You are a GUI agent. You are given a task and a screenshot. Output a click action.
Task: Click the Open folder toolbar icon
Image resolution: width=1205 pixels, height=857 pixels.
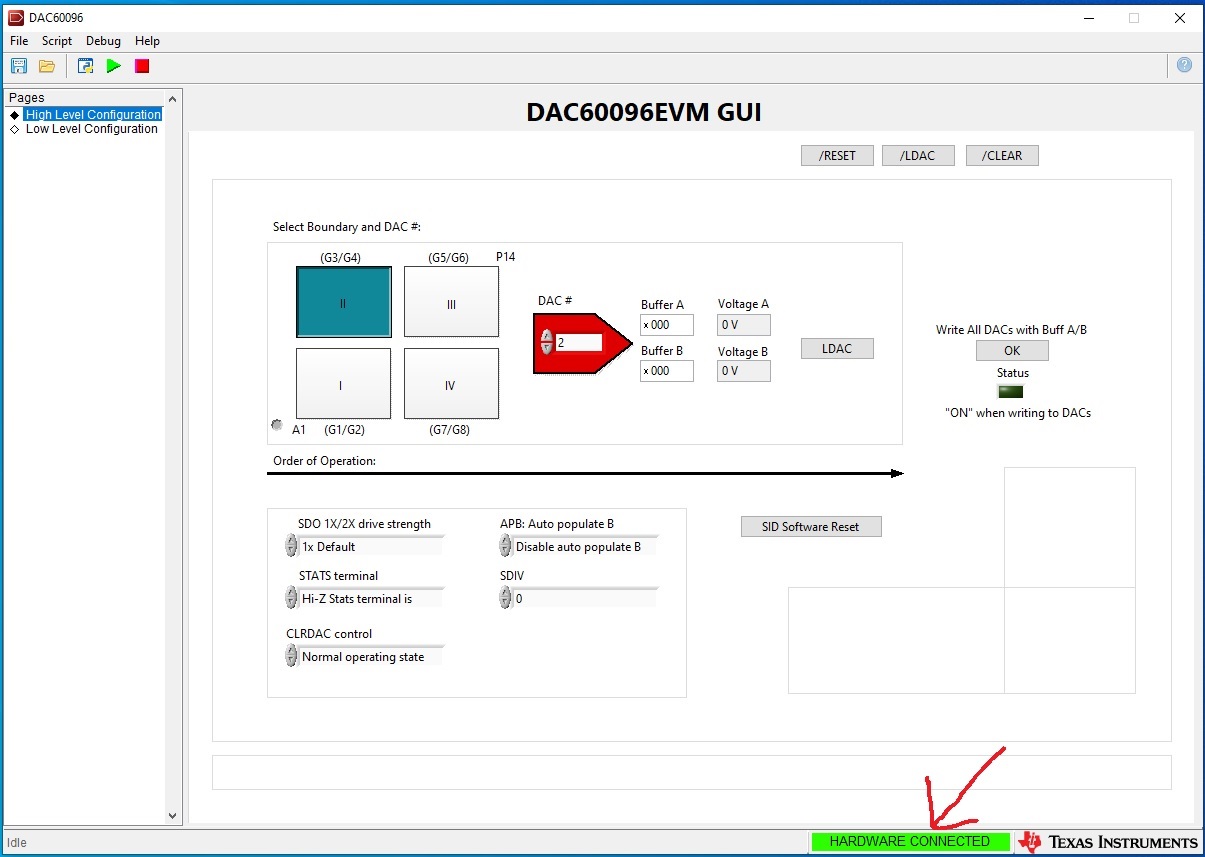pos(46,66)
